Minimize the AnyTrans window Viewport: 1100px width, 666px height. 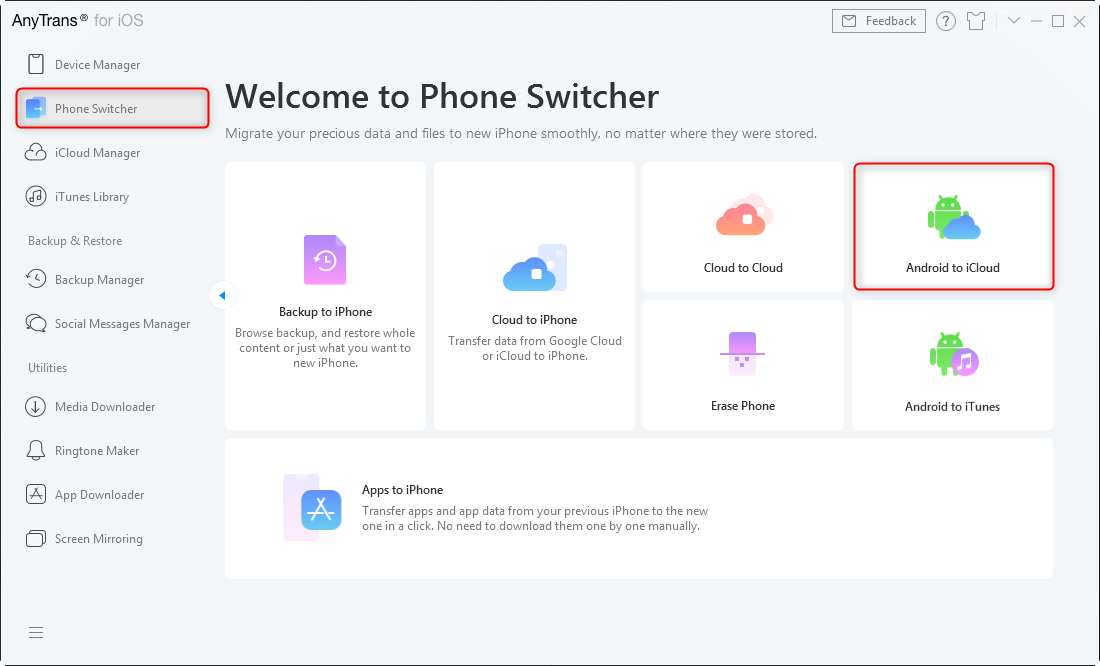point(1036,21)
